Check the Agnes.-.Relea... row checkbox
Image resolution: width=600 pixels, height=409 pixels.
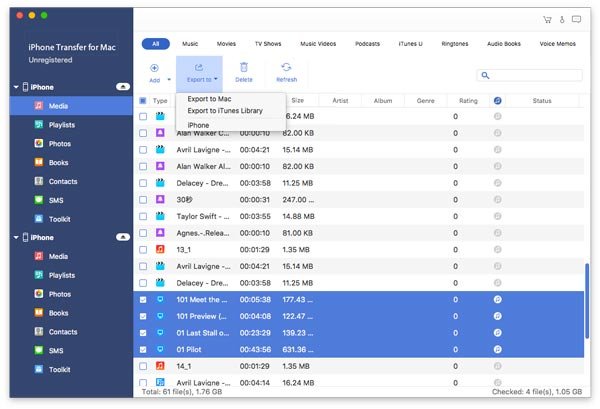click(143, 233)
